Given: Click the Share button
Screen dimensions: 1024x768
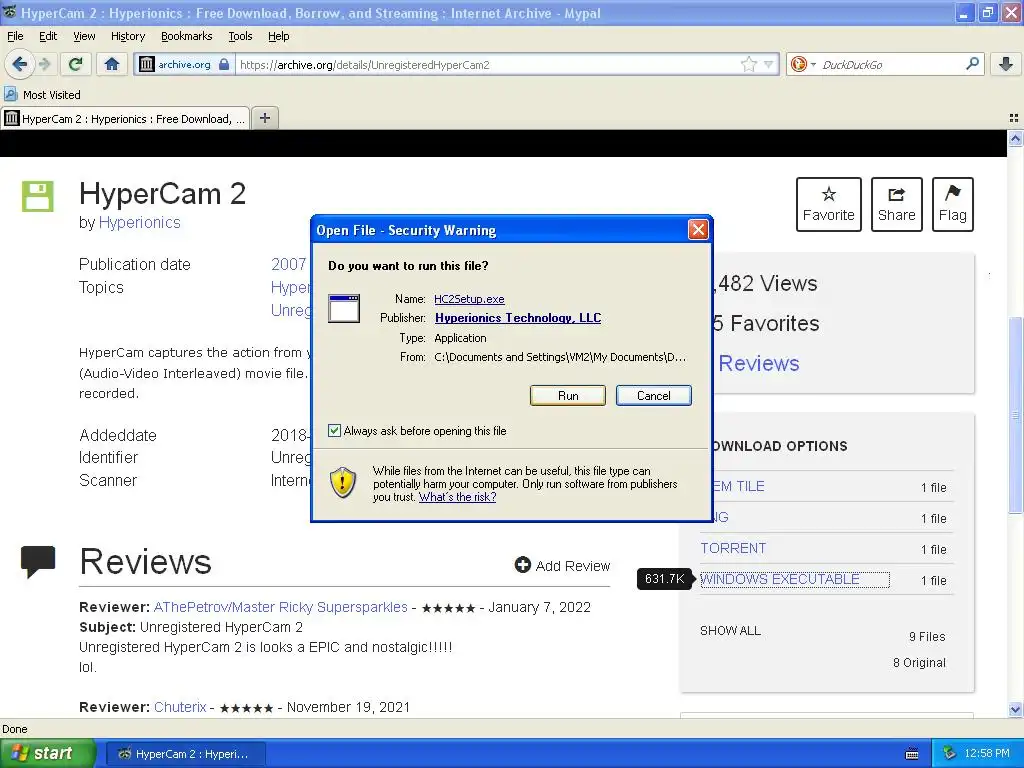Looking at the screenshot, I should (896, 204).
